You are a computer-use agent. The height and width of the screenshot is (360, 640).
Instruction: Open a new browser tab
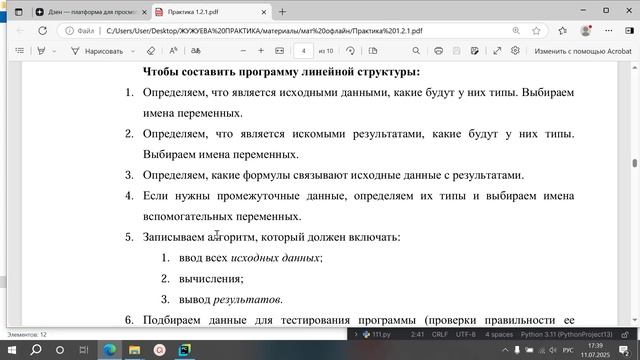coord(282,12)
